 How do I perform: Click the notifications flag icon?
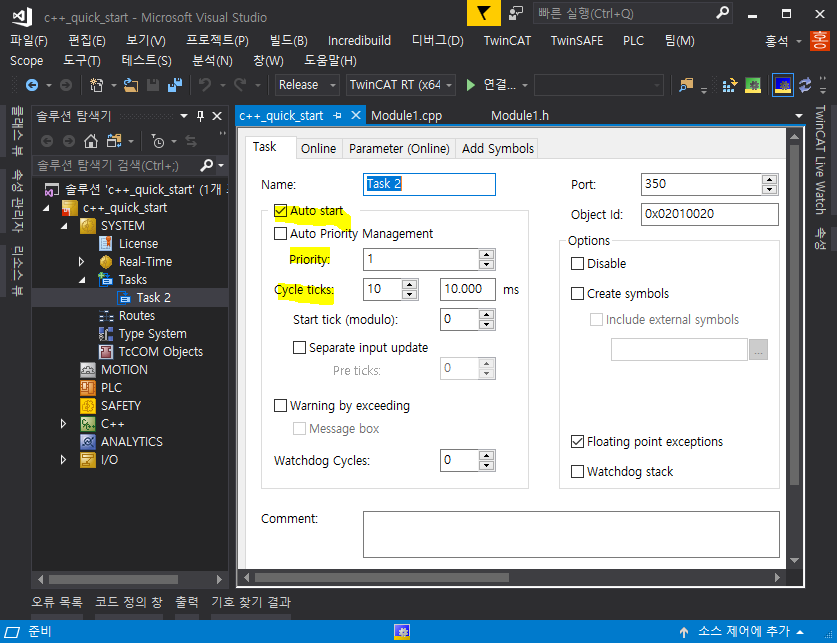pyautogui.click(x=484, y=13)
